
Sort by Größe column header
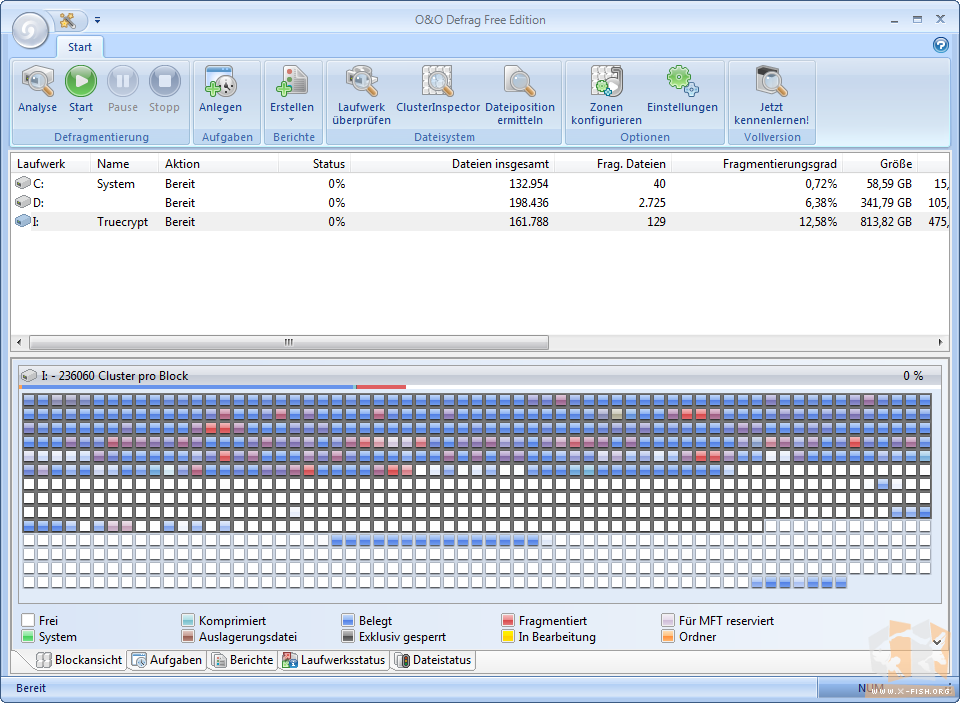tap(880, 164)
